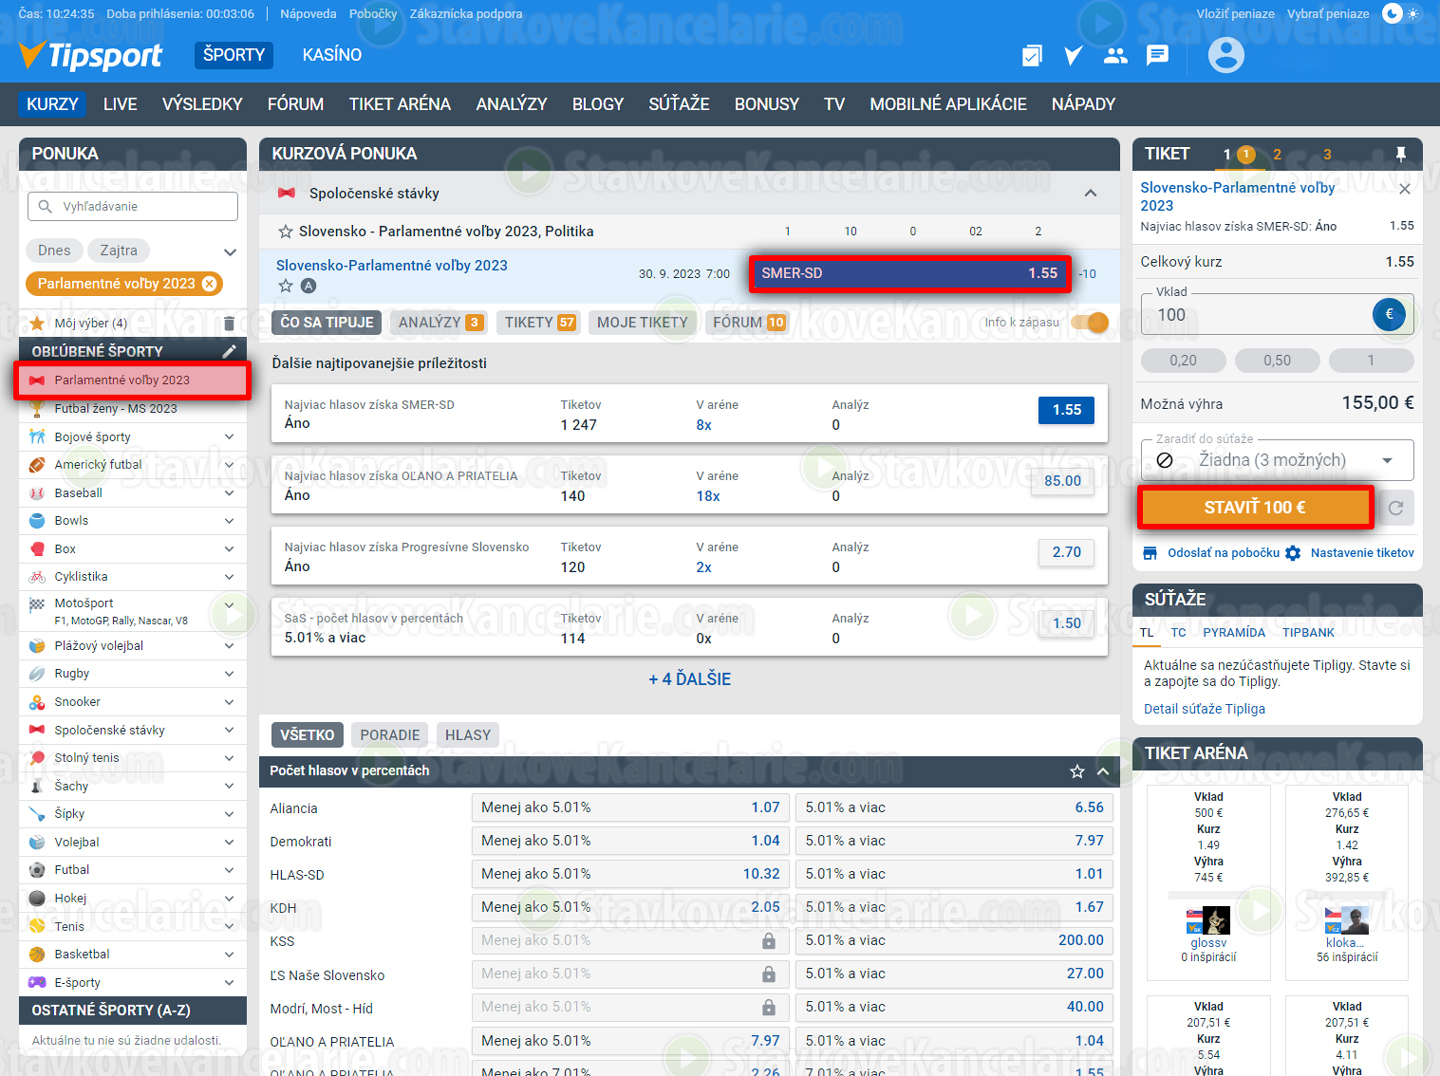The height and width of the screenshot is (1076, 1440).
Task: Open the PYRAMÍDA competition tab
Action: (1234, 632)
